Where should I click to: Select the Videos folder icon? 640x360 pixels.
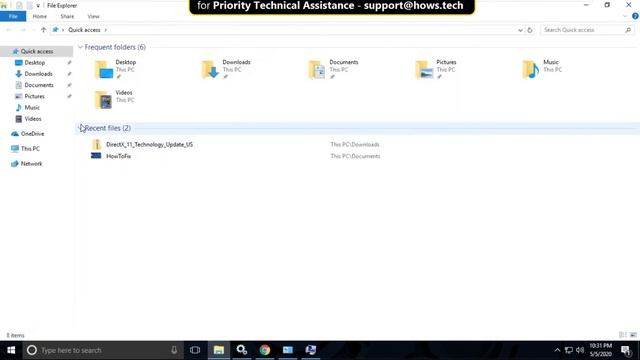pyautogui.click(x=104, y=100)
